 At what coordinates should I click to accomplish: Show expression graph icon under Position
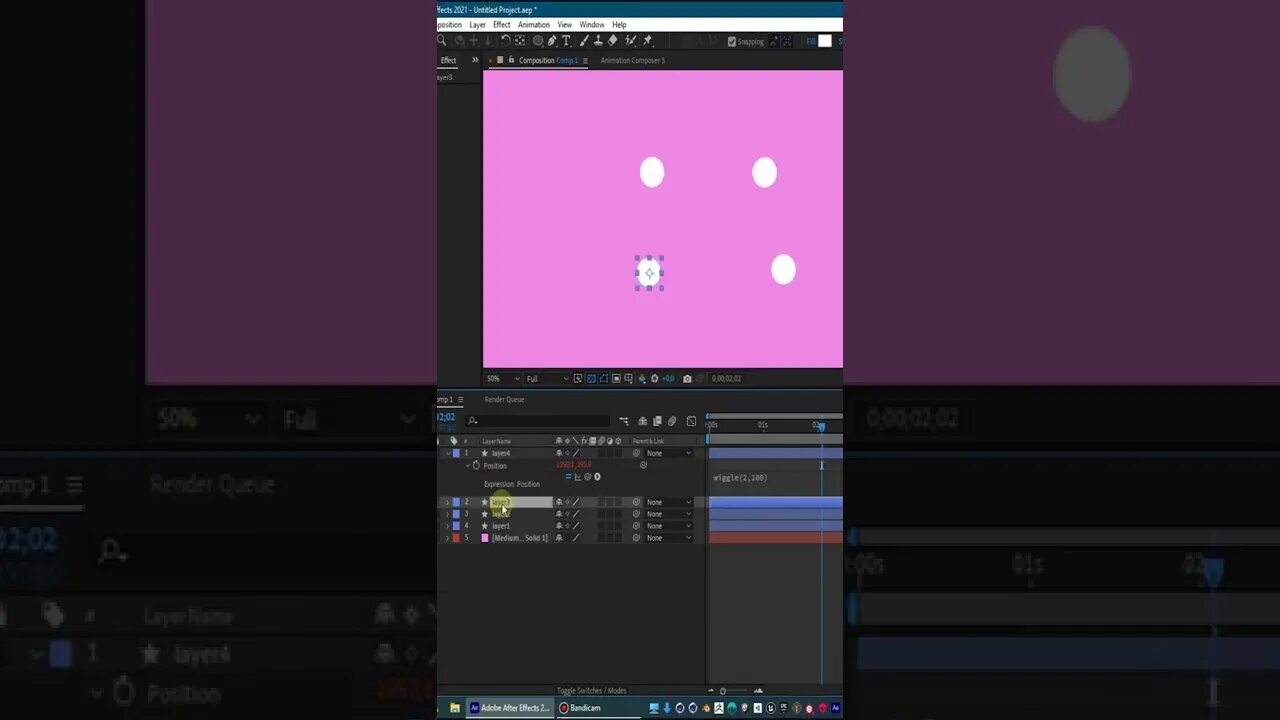[578, 477]
